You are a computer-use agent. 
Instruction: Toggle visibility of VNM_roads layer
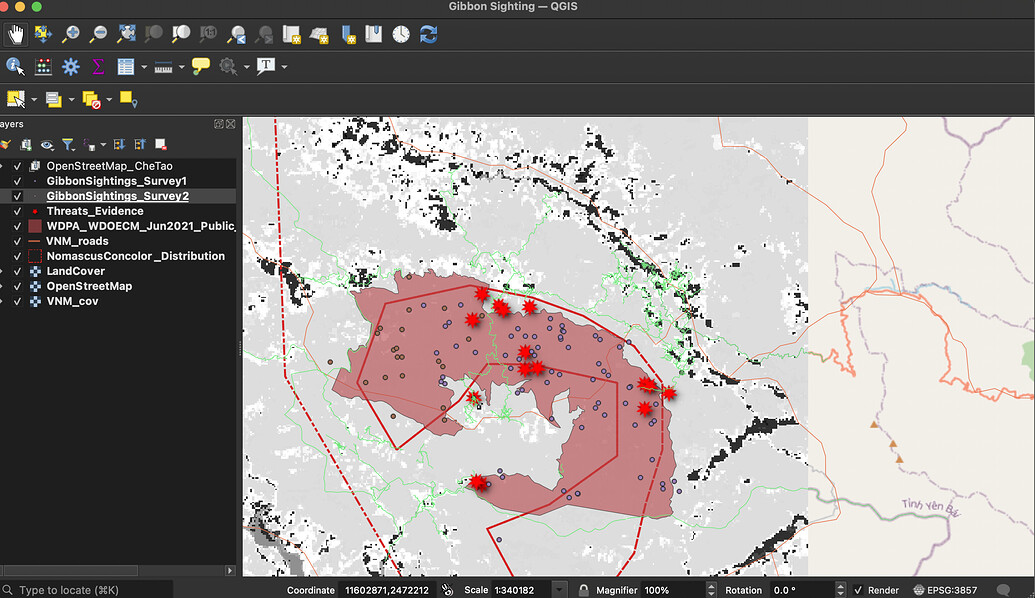click(17, 241)
